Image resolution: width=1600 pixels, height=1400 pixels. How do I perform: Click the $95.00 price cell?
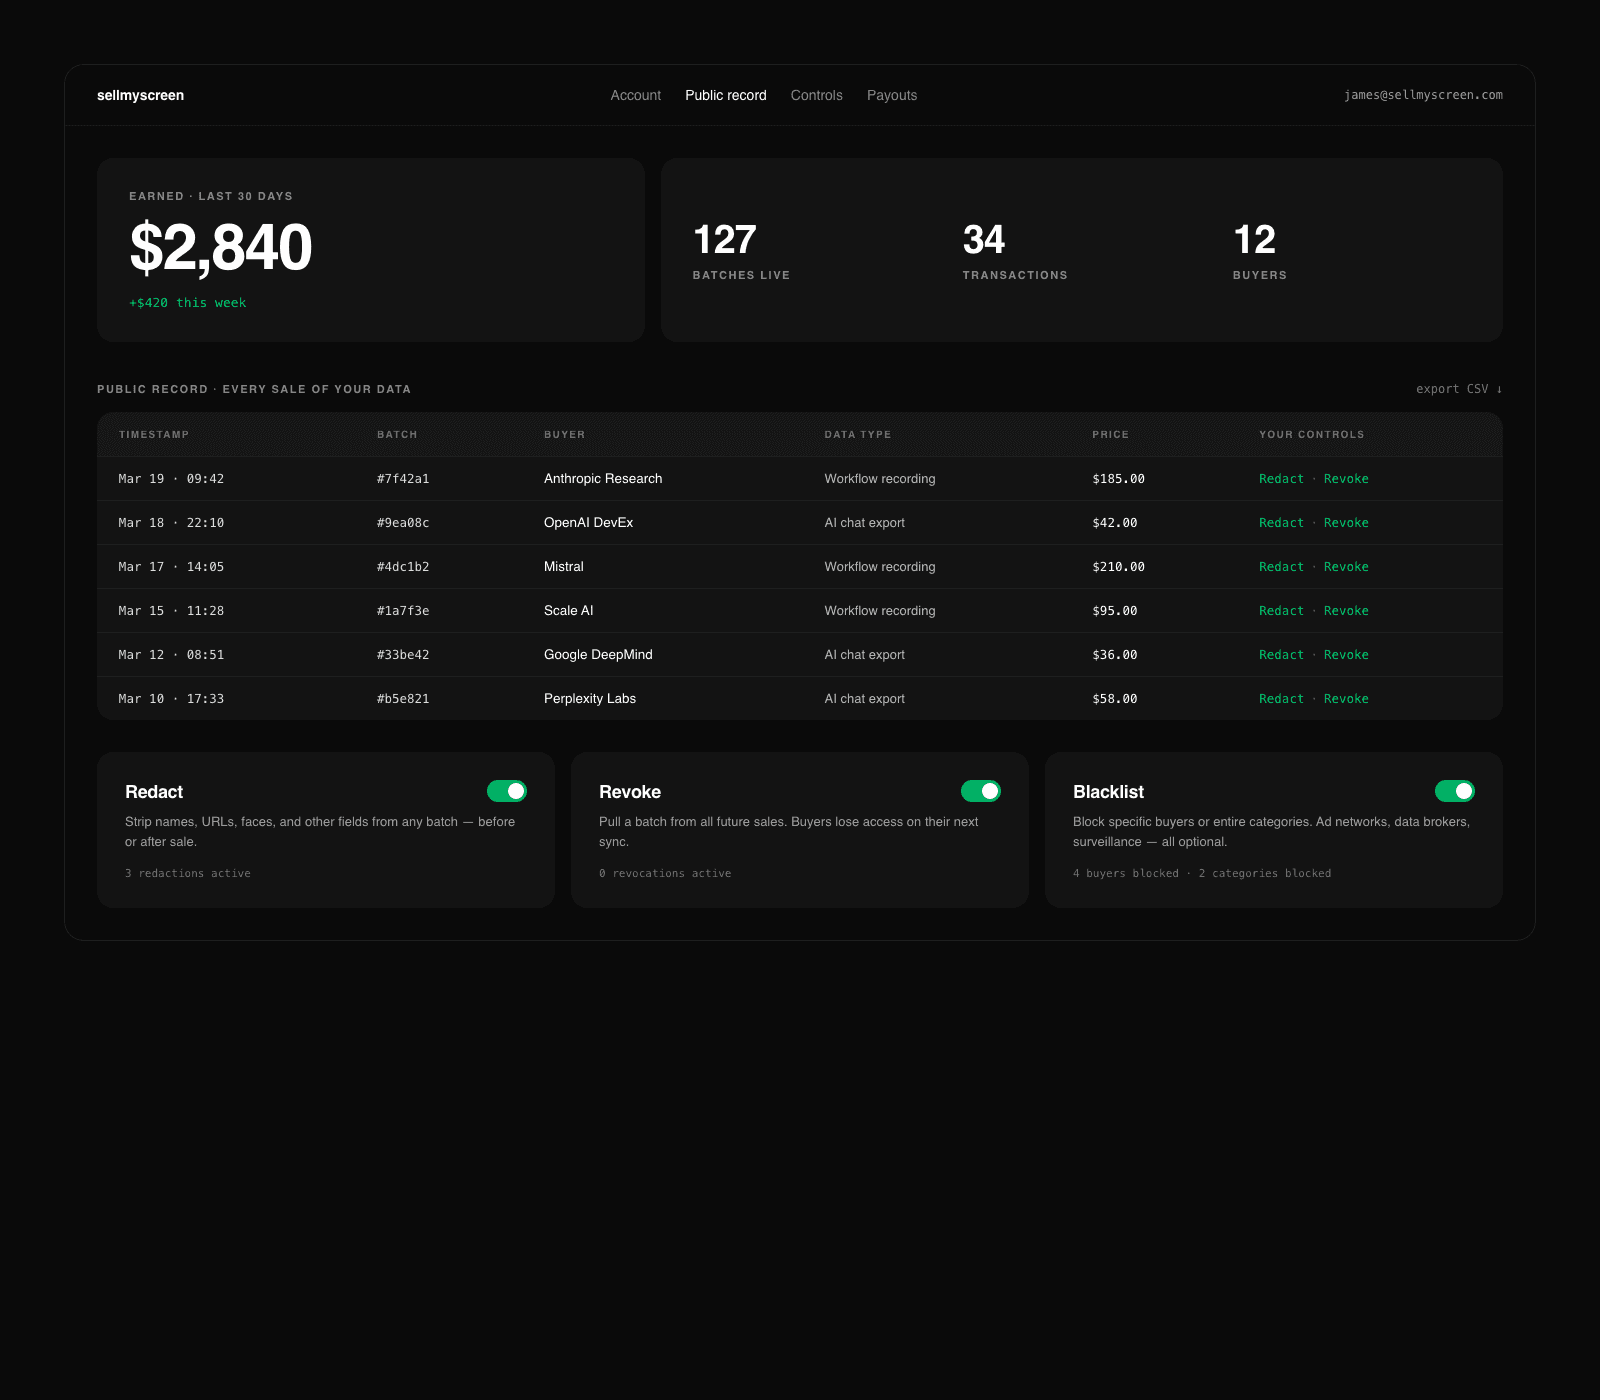tap(1115, 611)
